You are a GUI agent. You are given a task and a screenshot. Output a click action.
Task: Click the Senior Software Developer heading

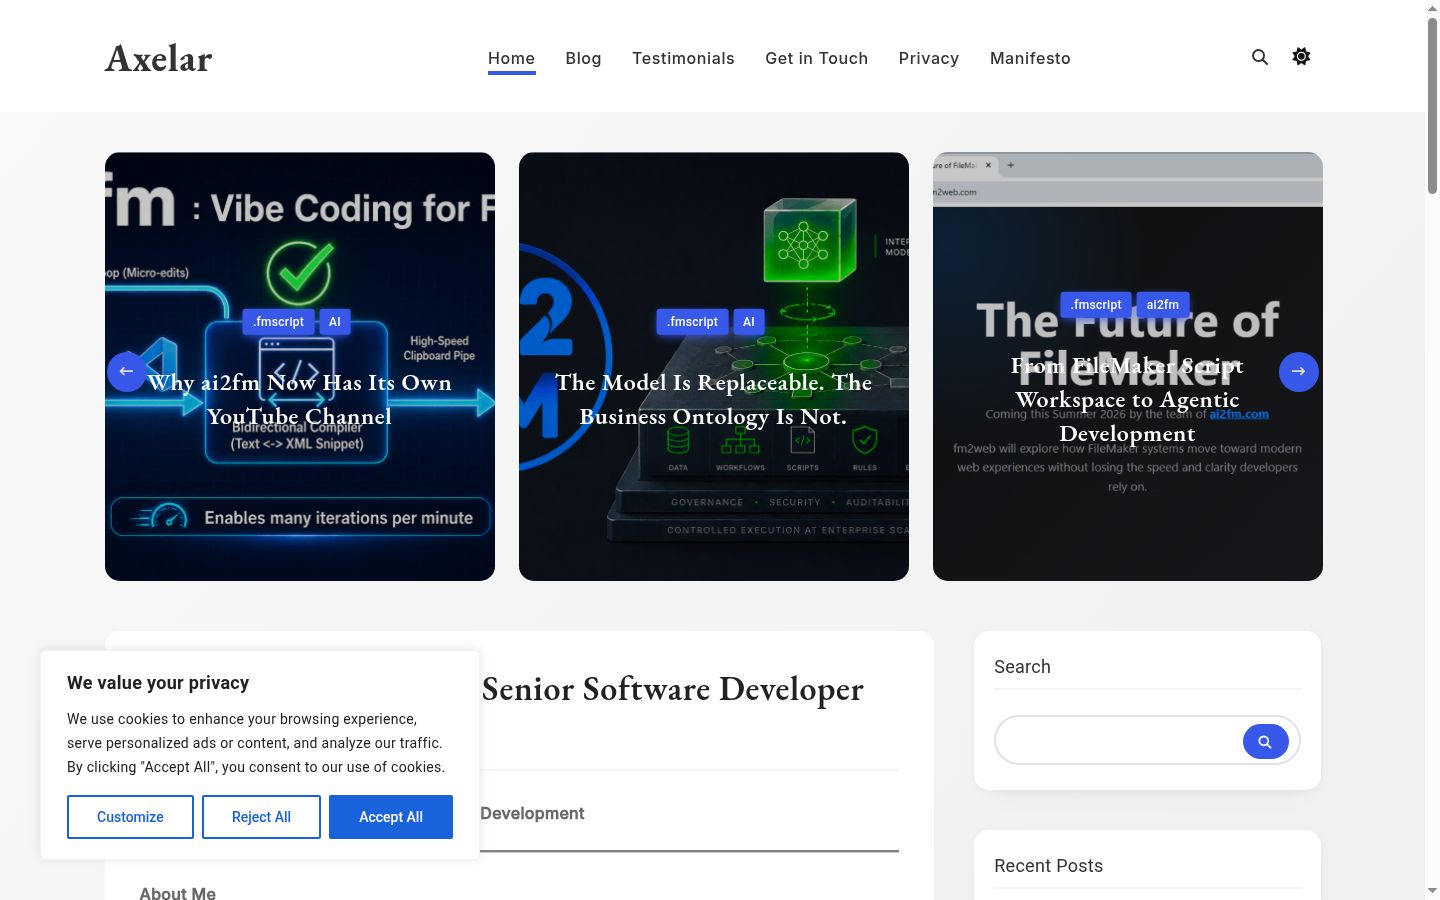click(x=672, y=689)
